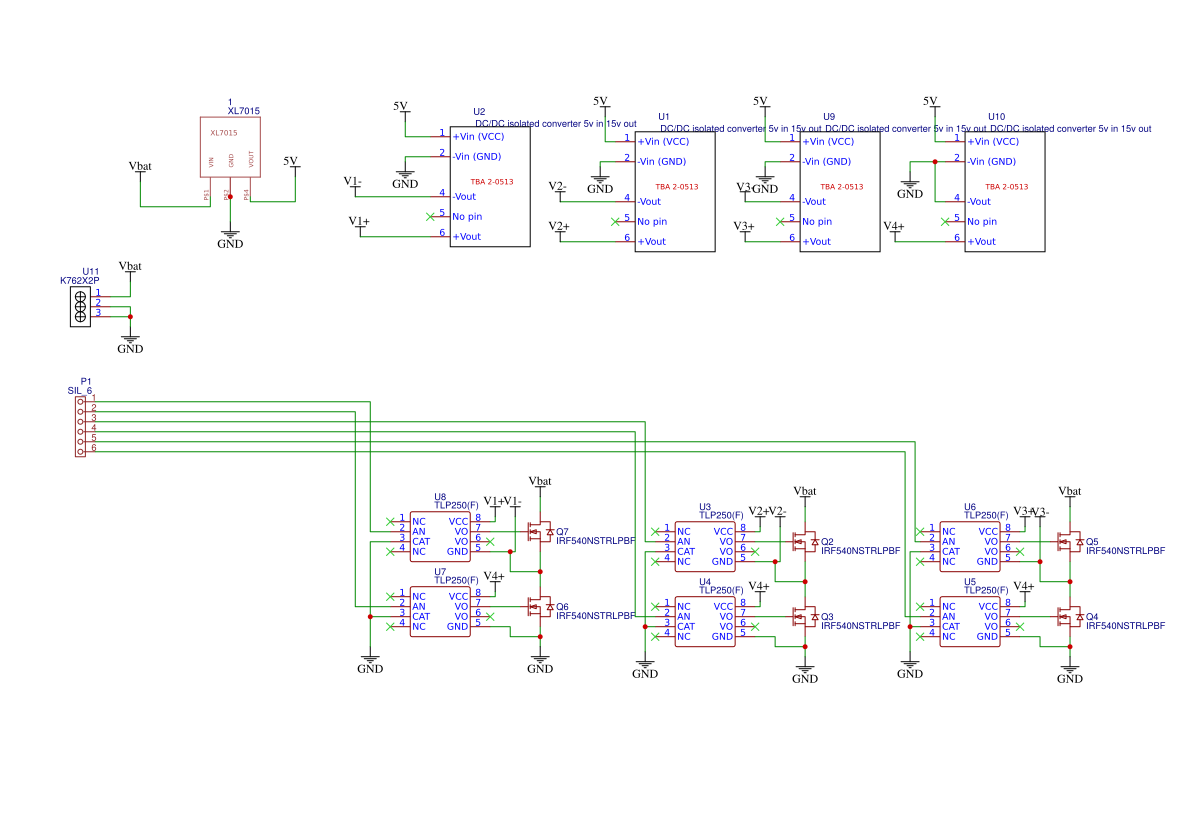1177x827 pixels.
Task: Click the Q7 MOSFET symbol
Action: point(541,532)
